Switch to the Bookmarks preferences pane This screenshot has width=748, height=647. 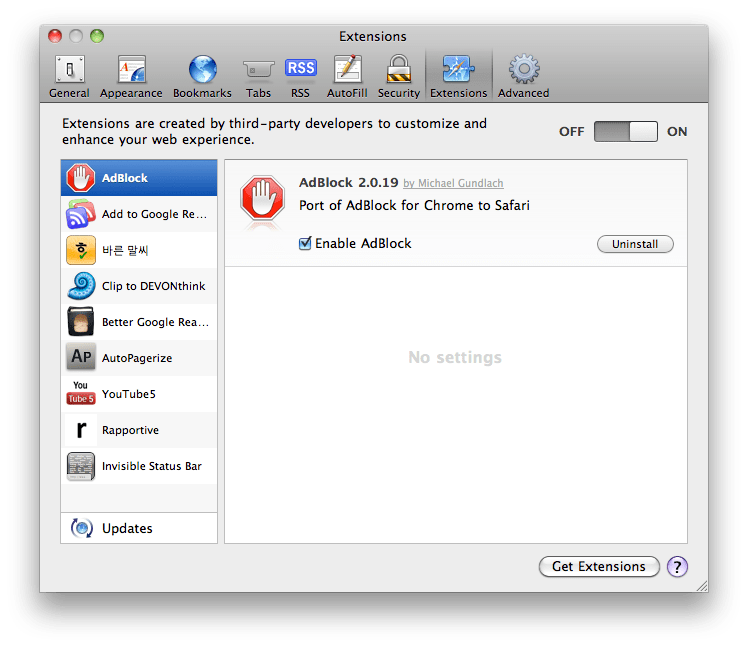(x=202, y=76)
